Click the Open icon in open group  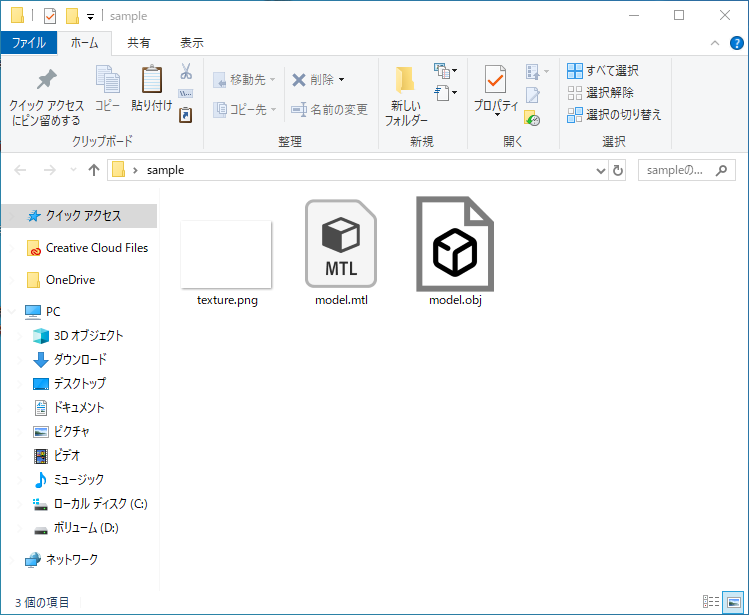coord(533,72)
